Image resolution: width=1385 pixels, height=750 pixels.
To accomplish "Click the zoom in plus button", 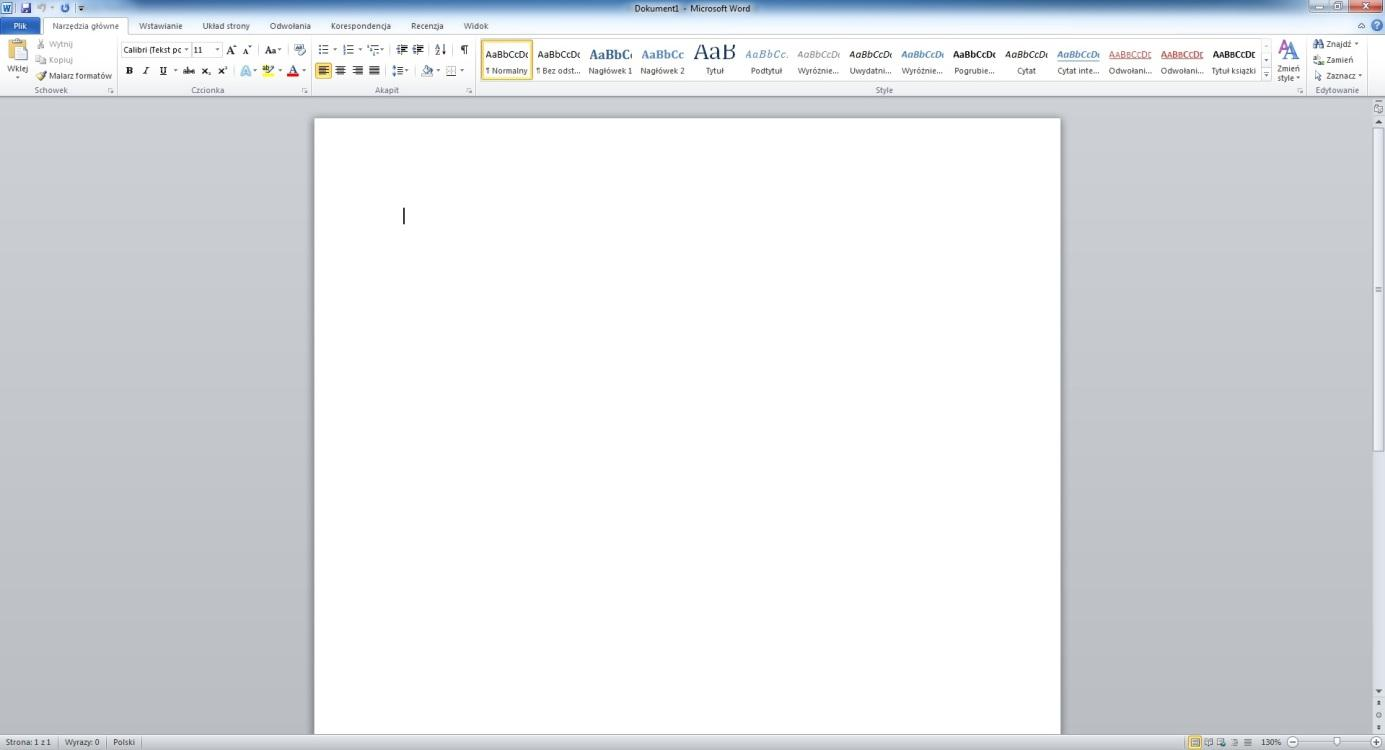I will coord(1376,742).
